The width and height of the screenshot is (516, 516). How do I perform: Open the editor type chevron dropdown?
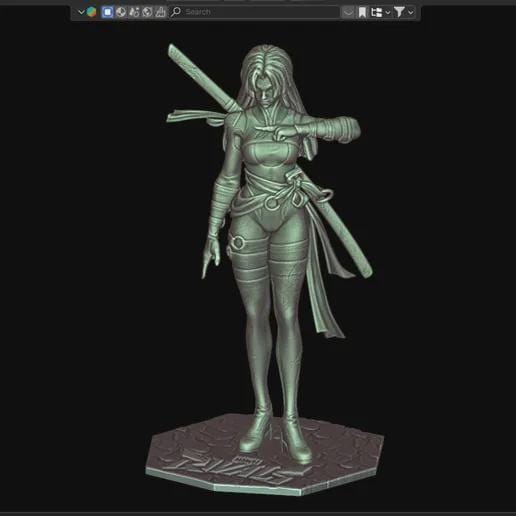pyautogui.click(x=81, y=12)
